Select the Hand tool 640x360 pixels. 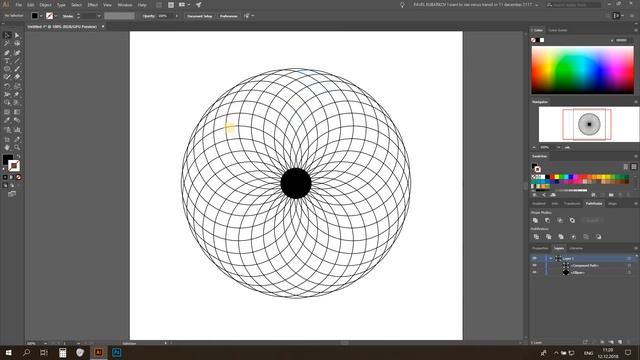(7, 147)
